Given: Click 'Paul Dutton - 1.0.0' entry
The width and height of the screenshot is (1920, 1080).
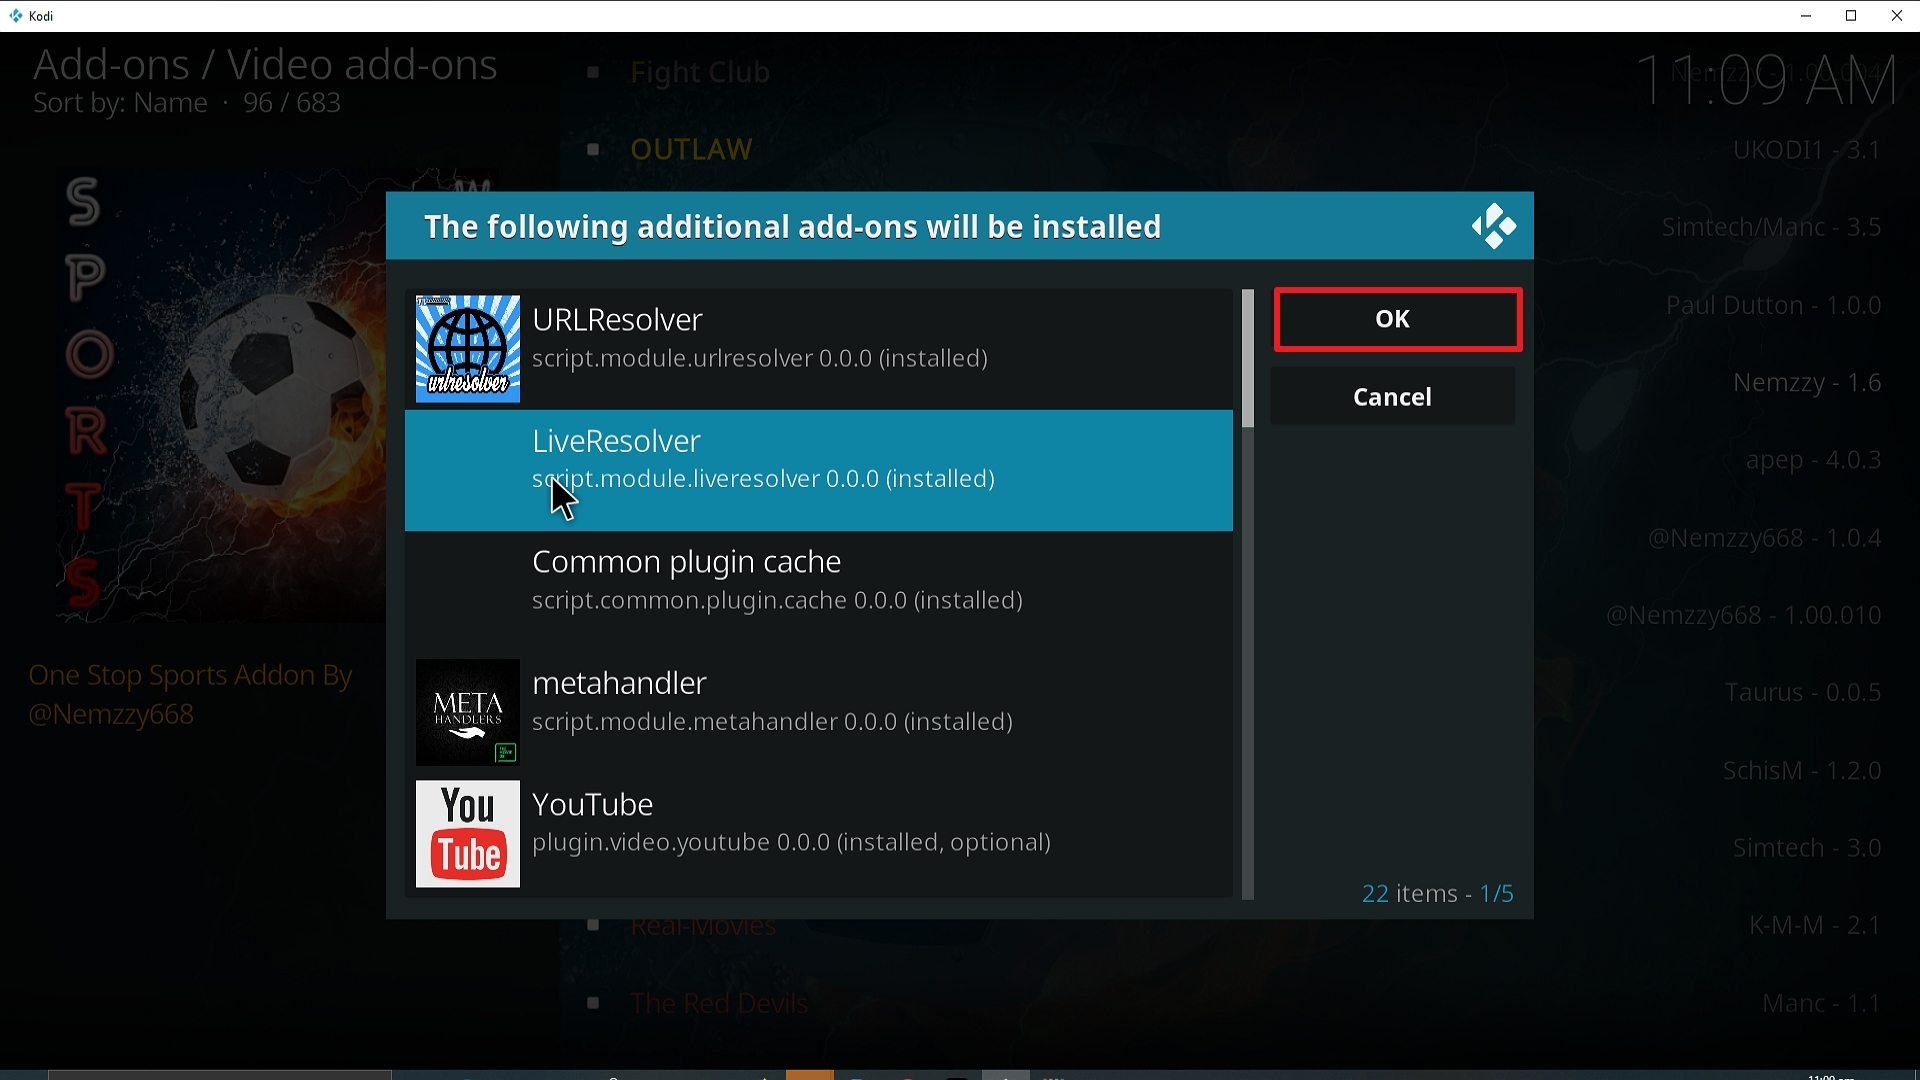Looking at the screenshot, I should [1774, 305].
